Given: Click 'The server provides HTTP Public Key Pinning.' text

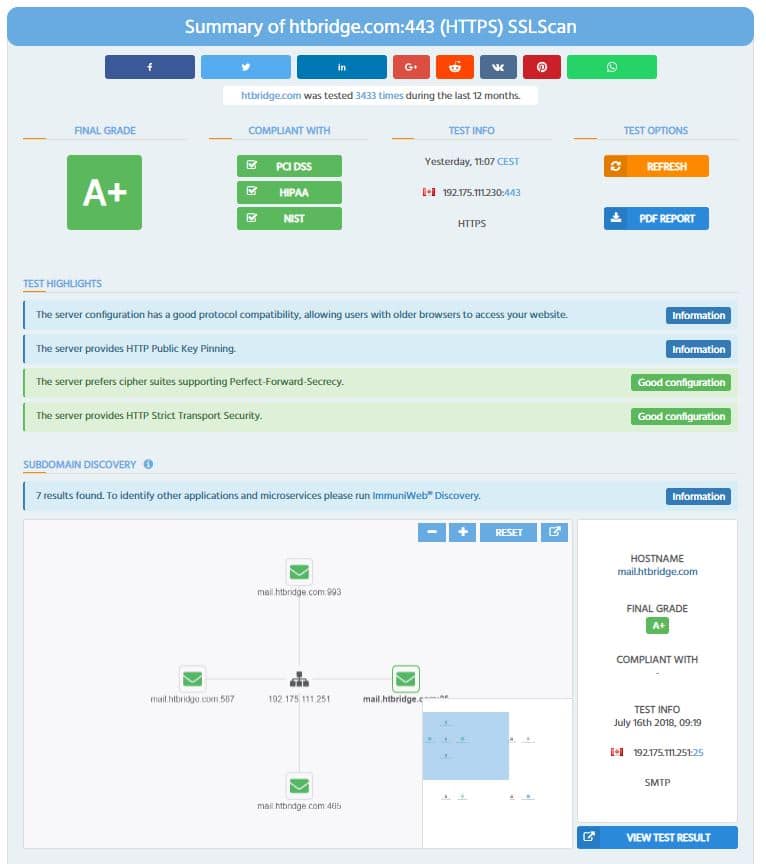Looking at the screenshot, I should (x=136, y=349).
